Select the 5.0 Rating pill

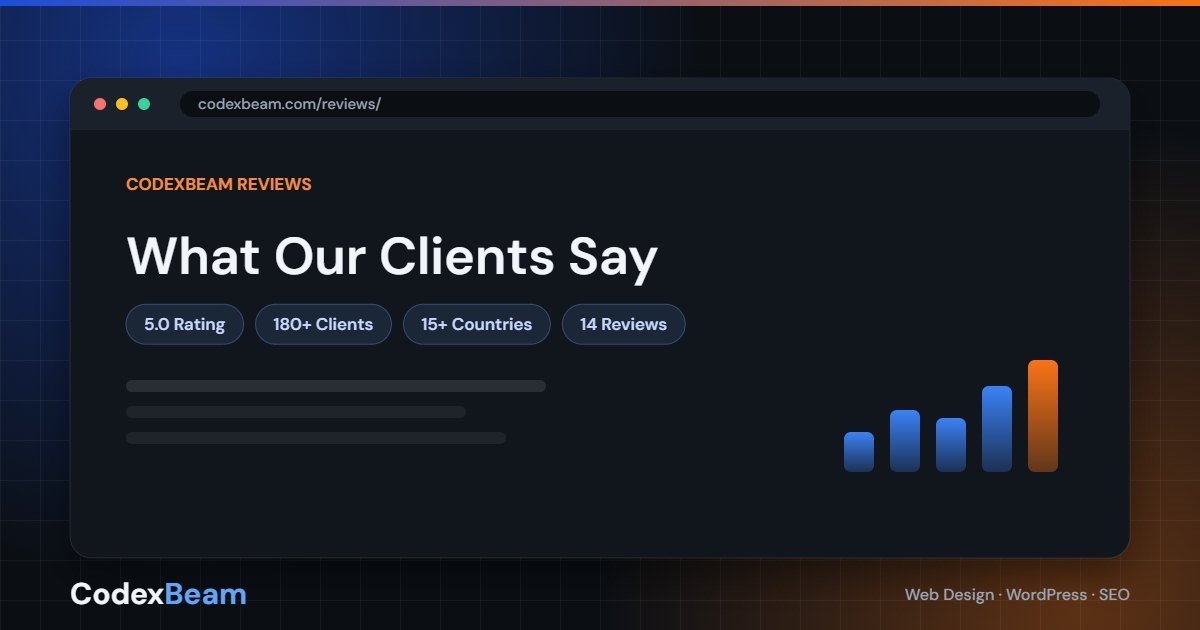(185, 324)
